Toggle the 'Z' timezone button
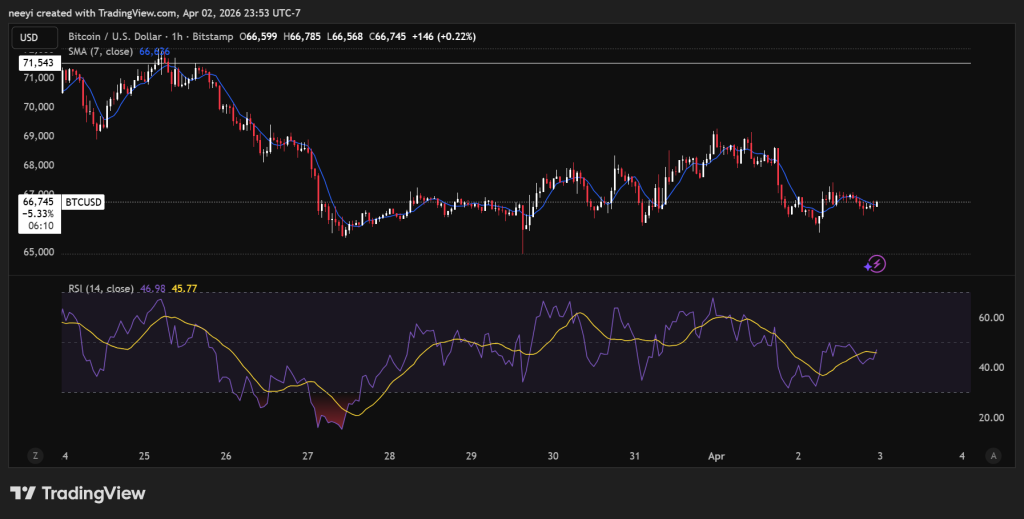The width and height of the screenshot is (1024, 519). click(x=35, y=455)
